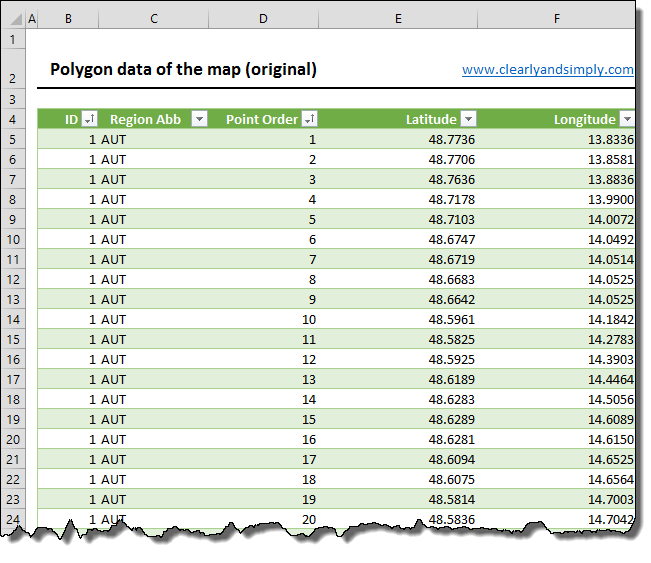
Task: Select row 2 header
Action: (x=13, y=69)
